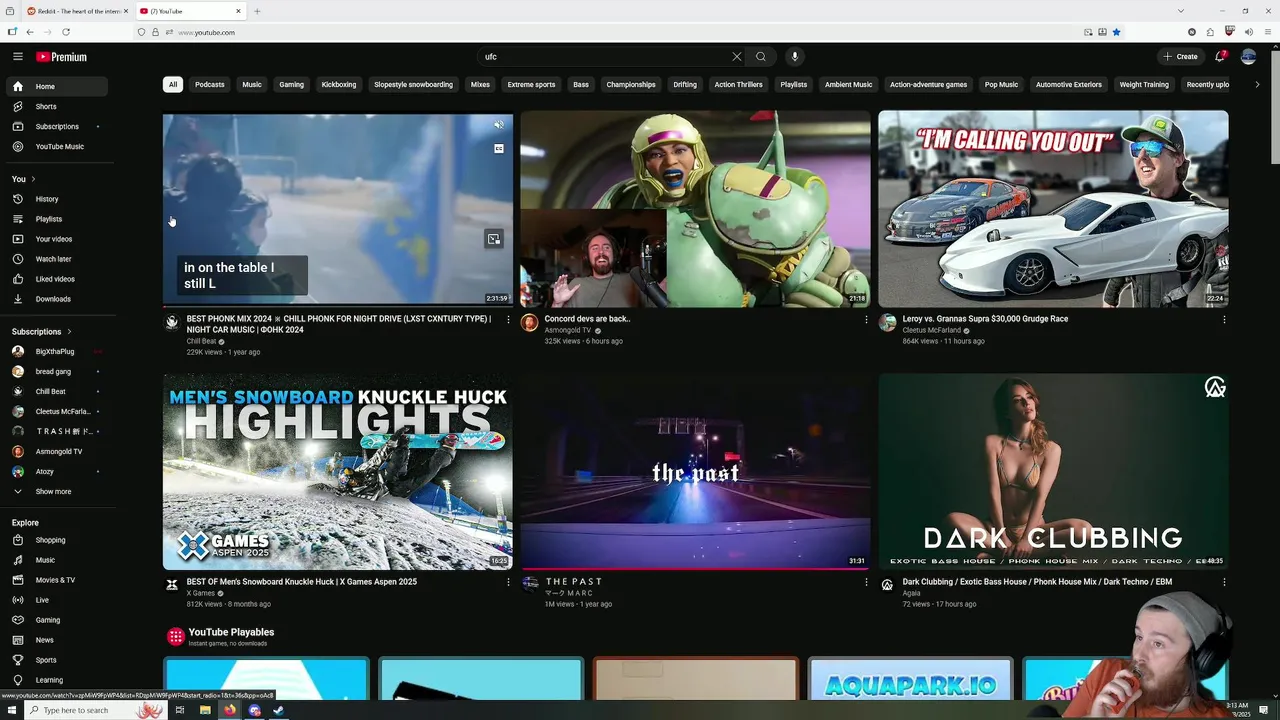Screen dimensions: 1280x720
Task: Select the Gaming filter chip
Action: pos(292,85)
